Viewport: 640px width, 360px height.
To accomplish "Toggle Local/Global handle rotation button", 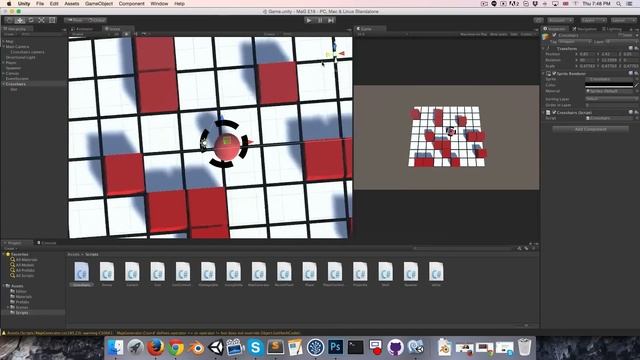I will 96,20.
